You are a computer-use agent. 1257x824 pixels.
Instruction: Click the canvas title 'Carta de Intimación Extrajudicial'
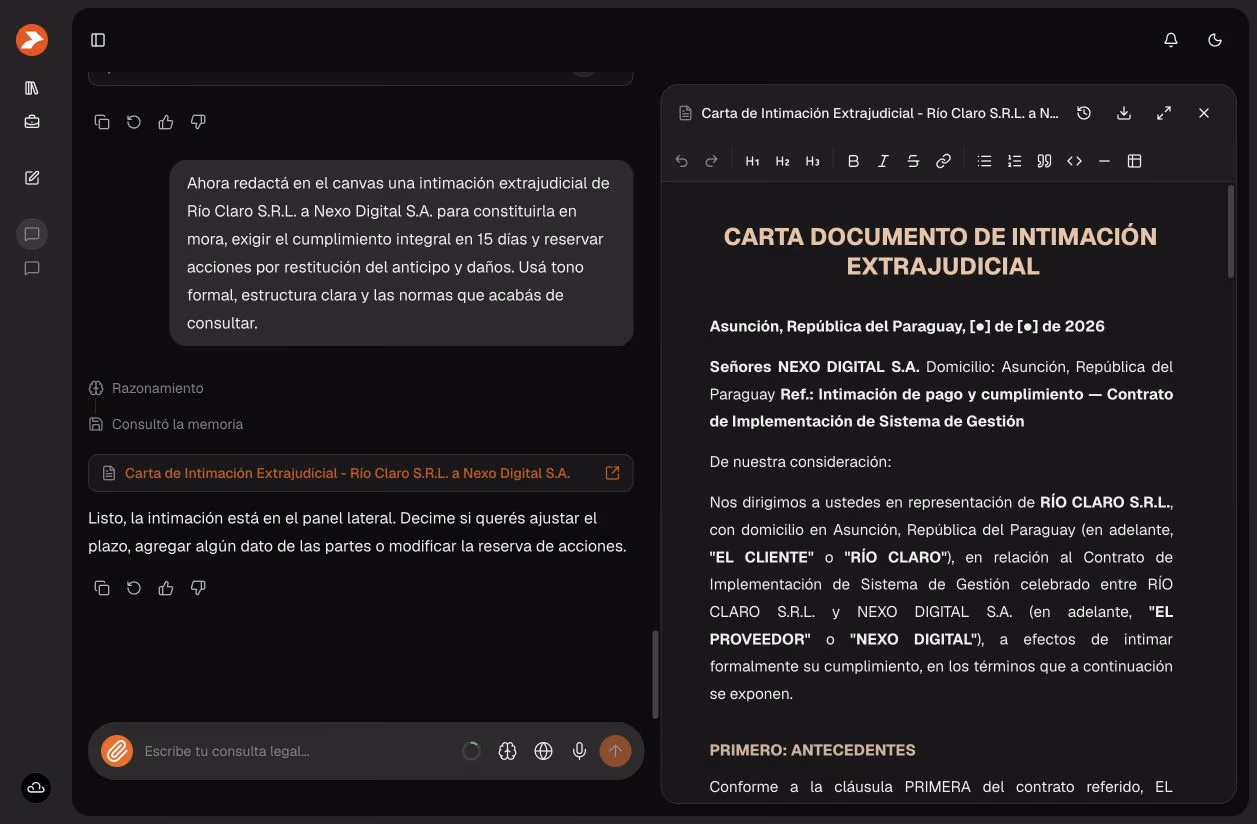(x=880, y=113)
